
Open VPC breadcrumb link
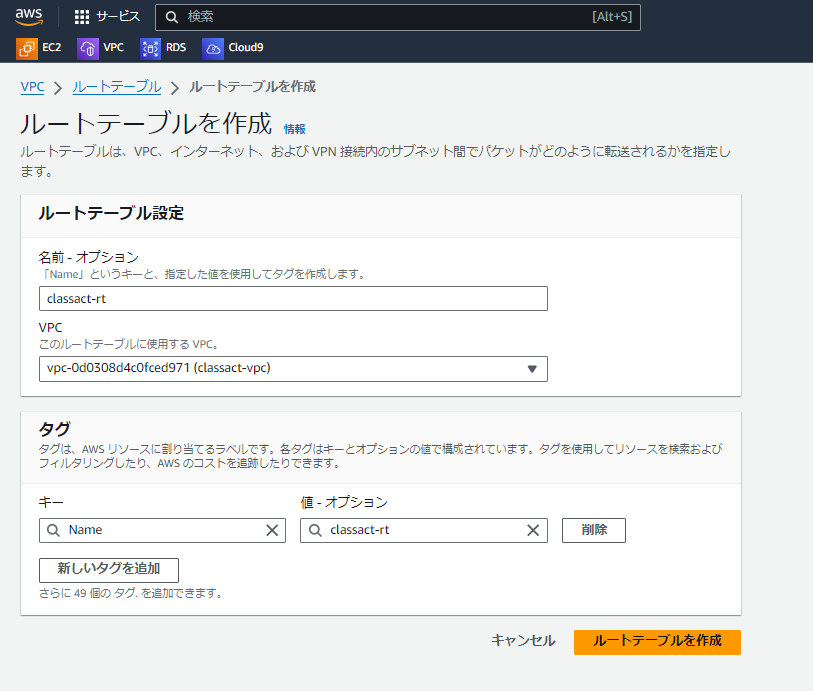(x=32, y=87)
